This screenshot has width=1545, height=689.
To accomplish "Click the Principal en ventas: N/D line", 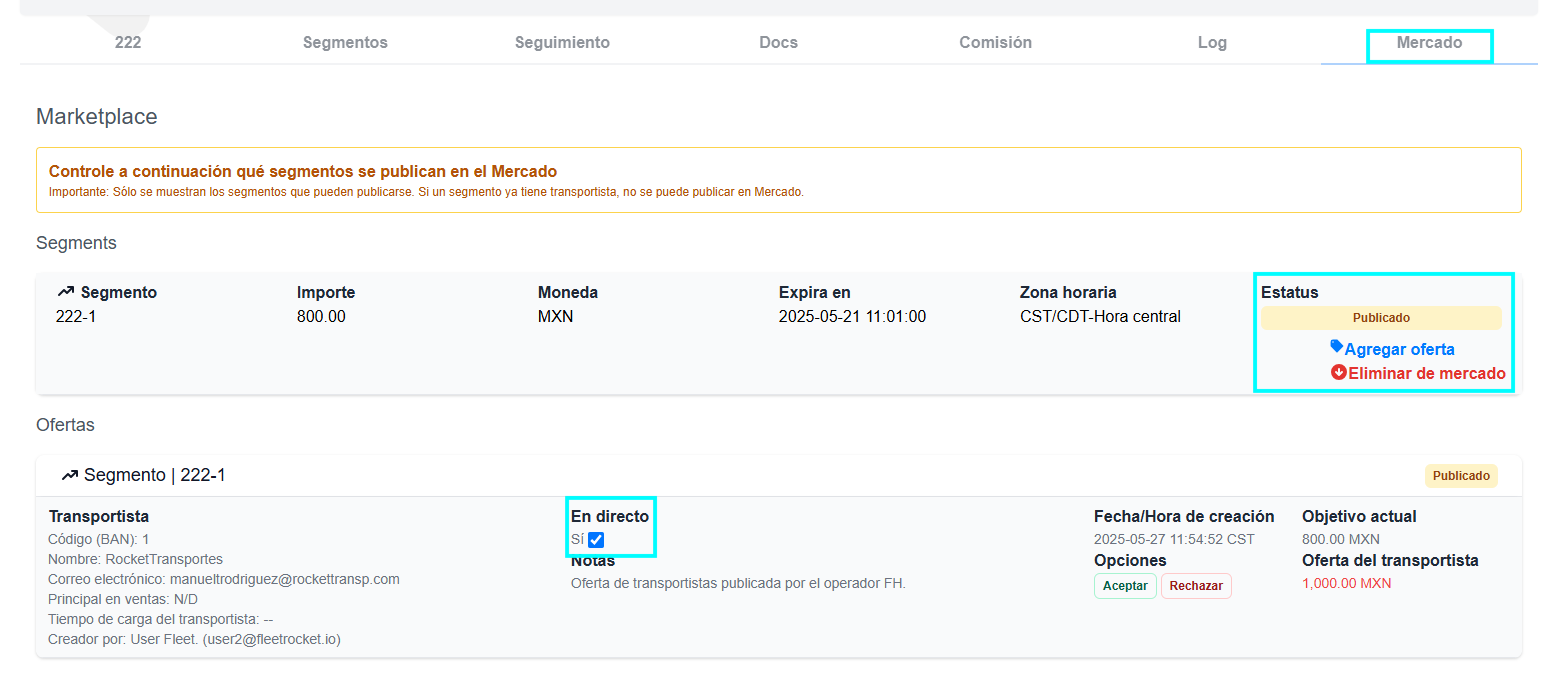I will point(123,599).
